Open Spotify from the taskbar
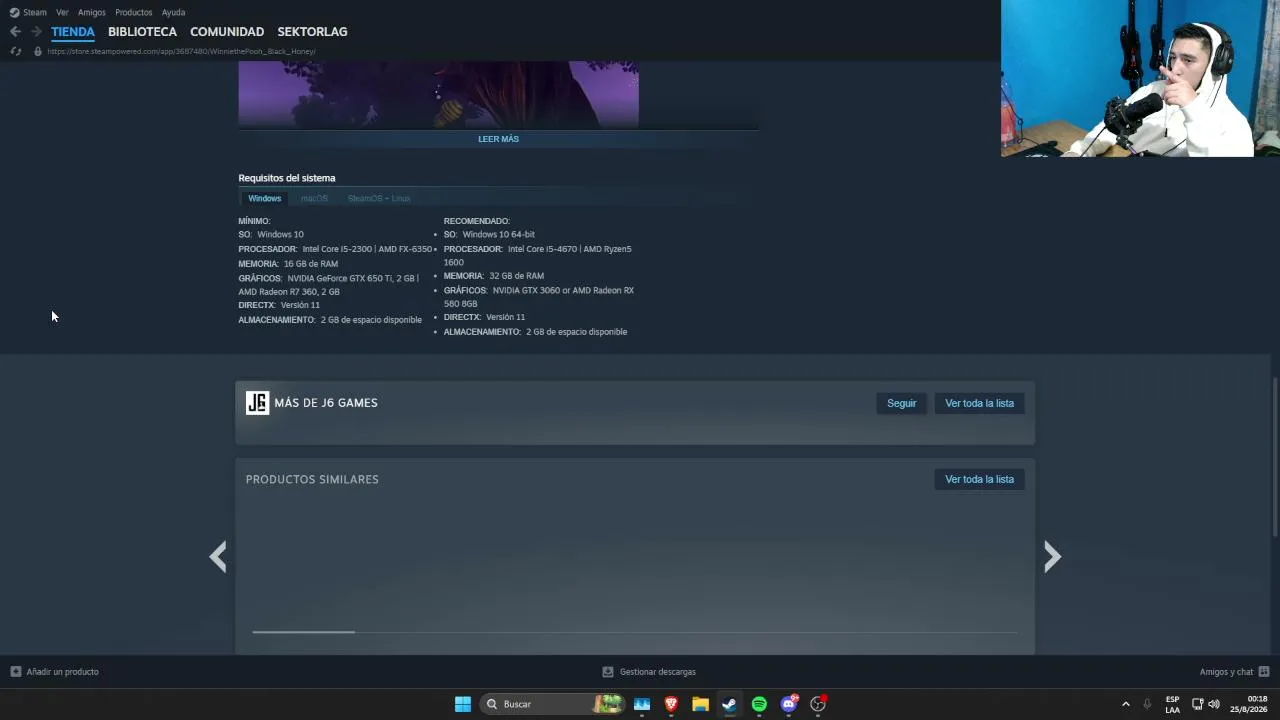Screen dimensions: 1280x720 pos(759,704)
